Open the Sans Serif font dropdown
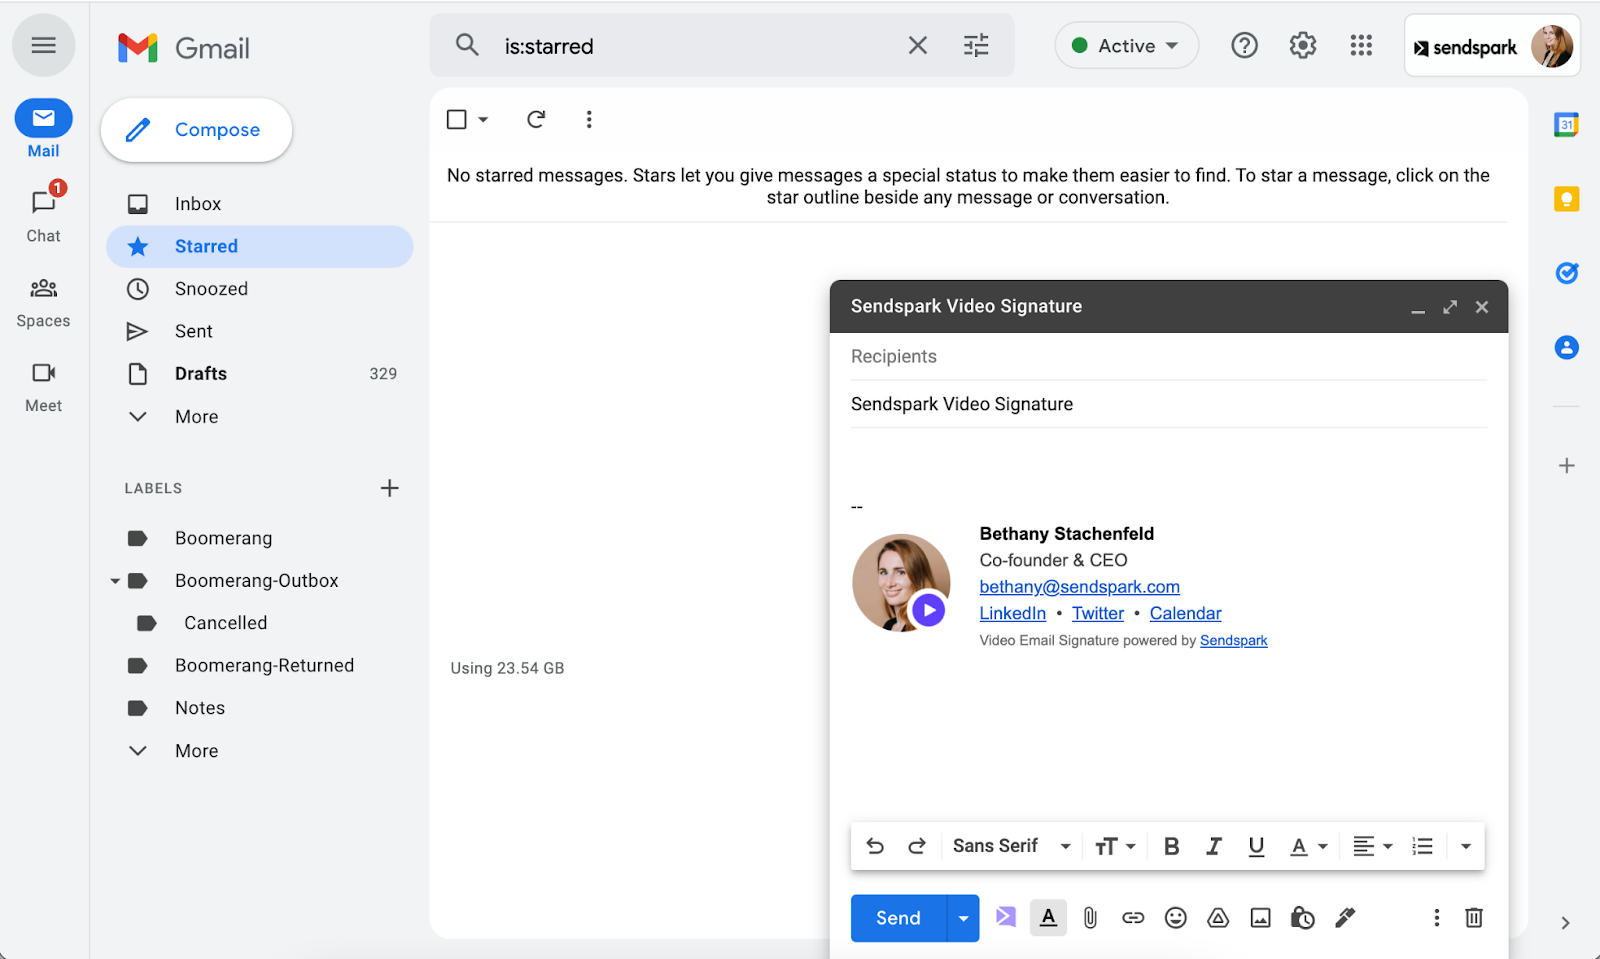 tap(1012, 846)
